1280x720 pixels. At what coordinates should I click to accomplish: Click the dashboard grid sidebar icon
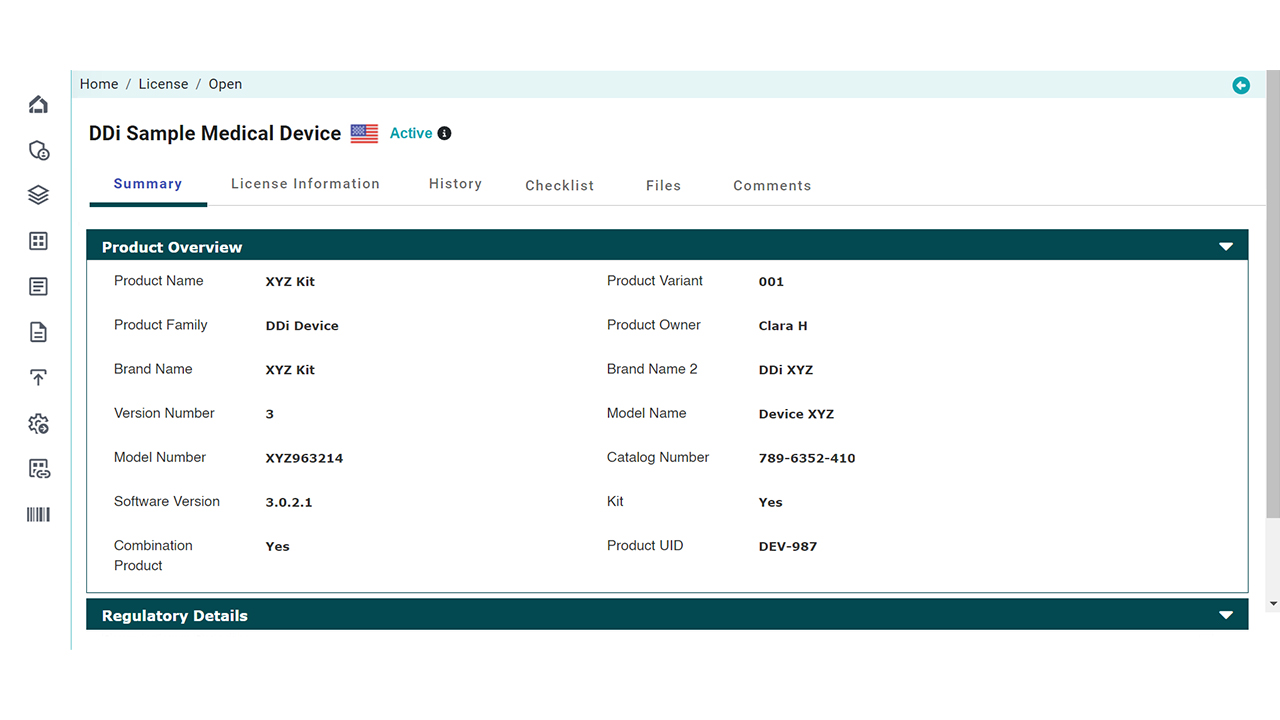(x=38, y=241)
